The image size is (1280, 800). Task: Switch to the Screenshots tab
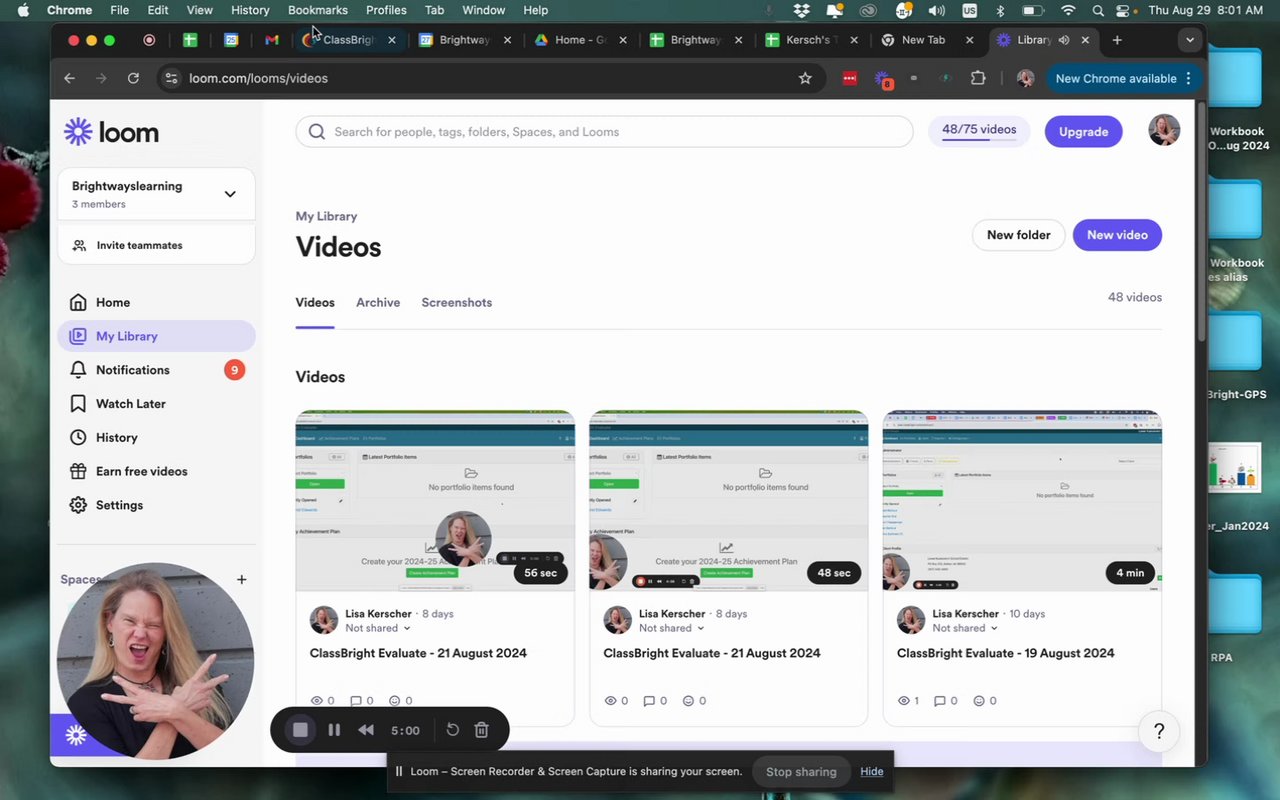pyautogui.click(x=456, y=302)
